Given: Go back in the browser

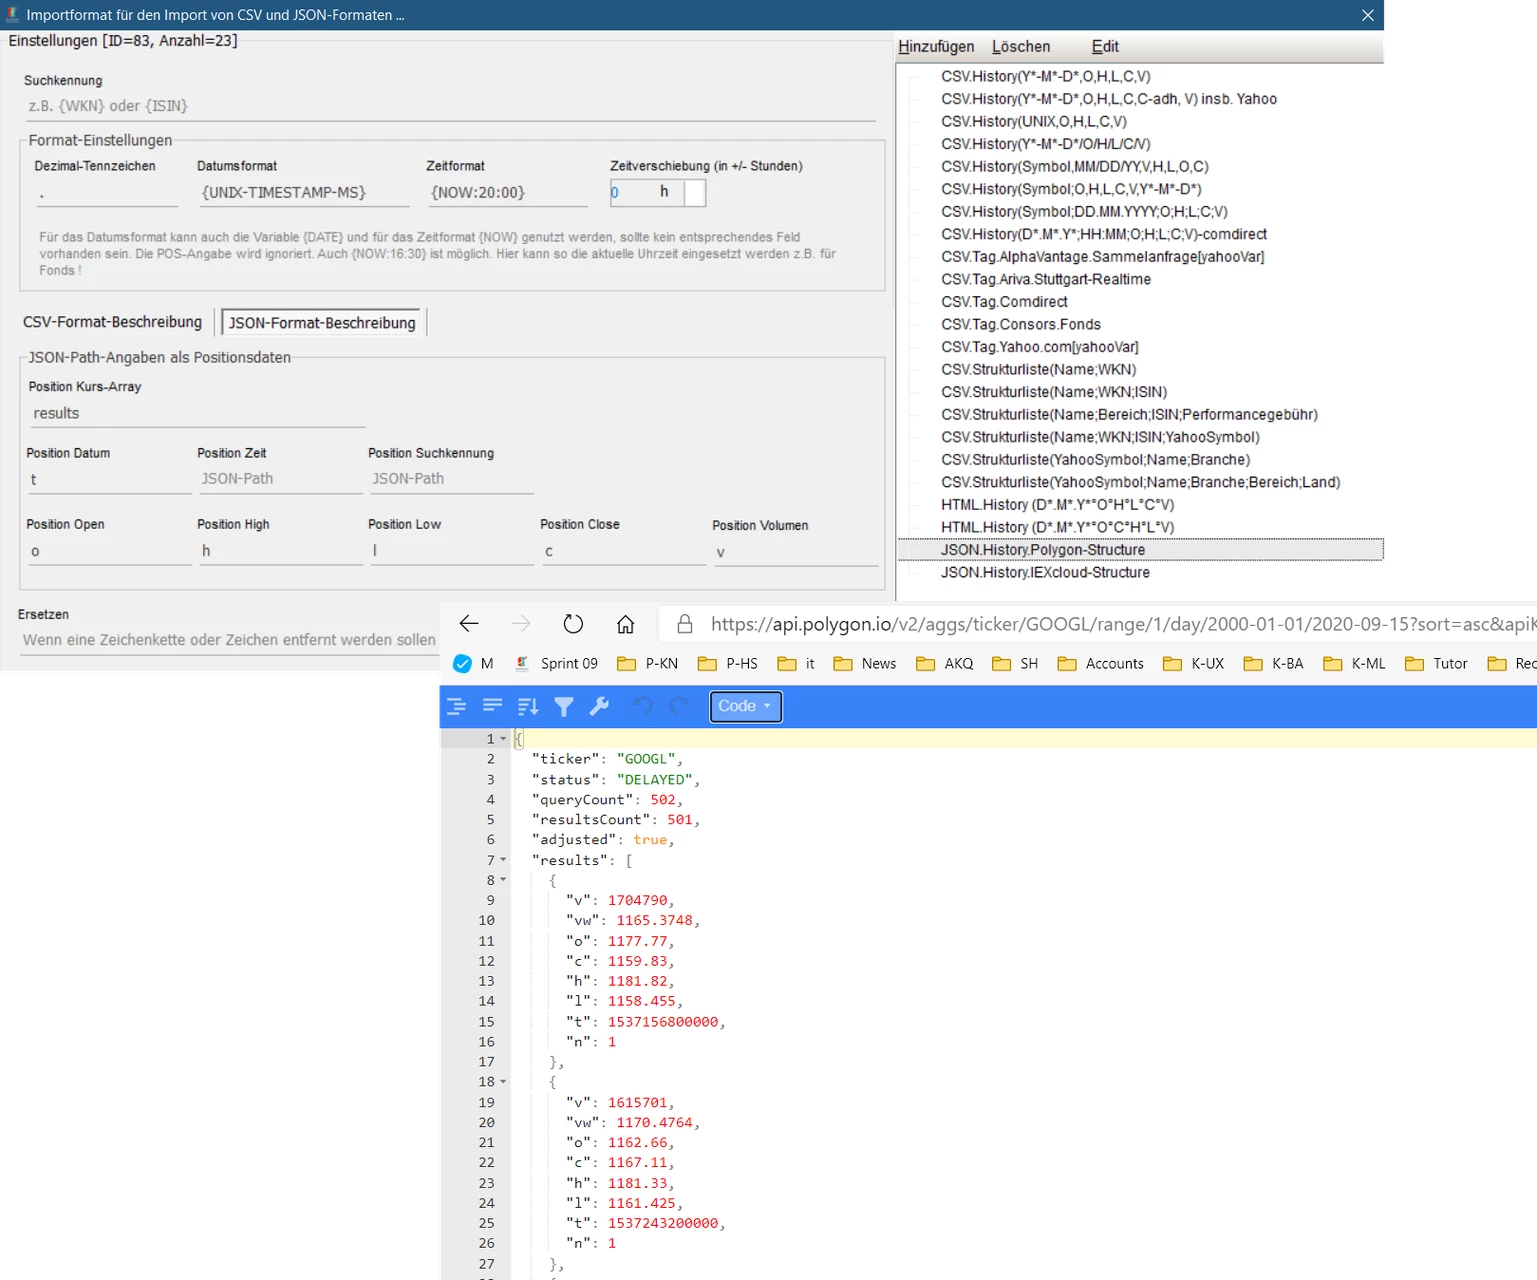Looking at the screenshot, I should tap(469, 624).
